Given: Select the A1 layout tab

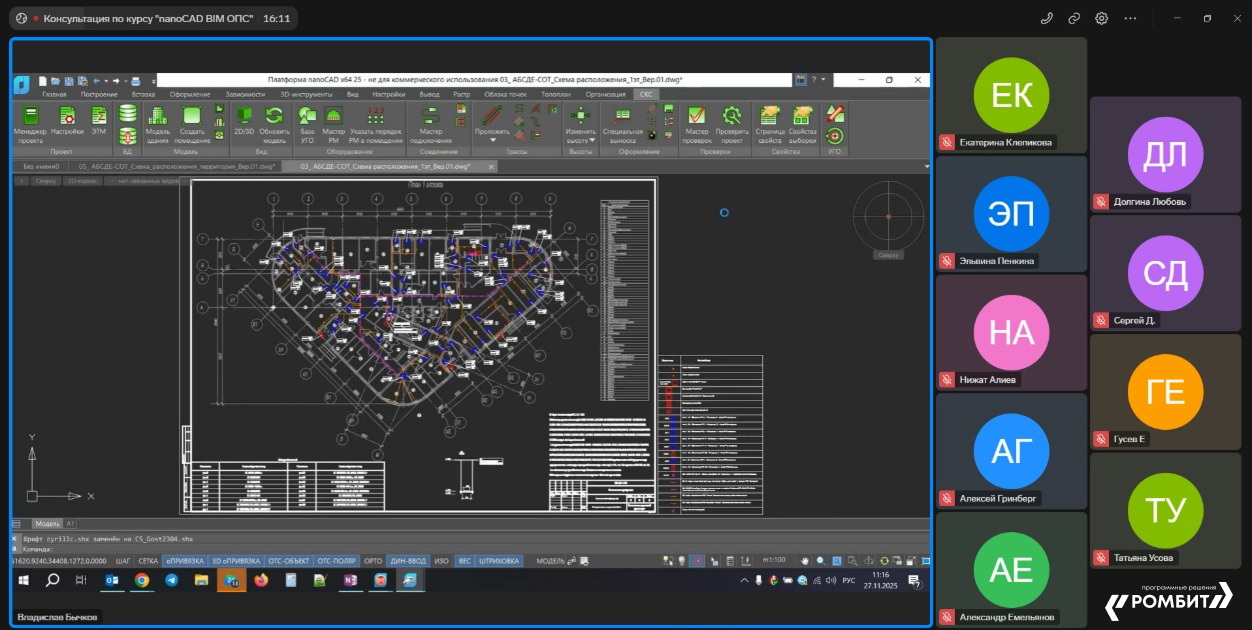Looking at the screenshot, I should tap(70, 523).
